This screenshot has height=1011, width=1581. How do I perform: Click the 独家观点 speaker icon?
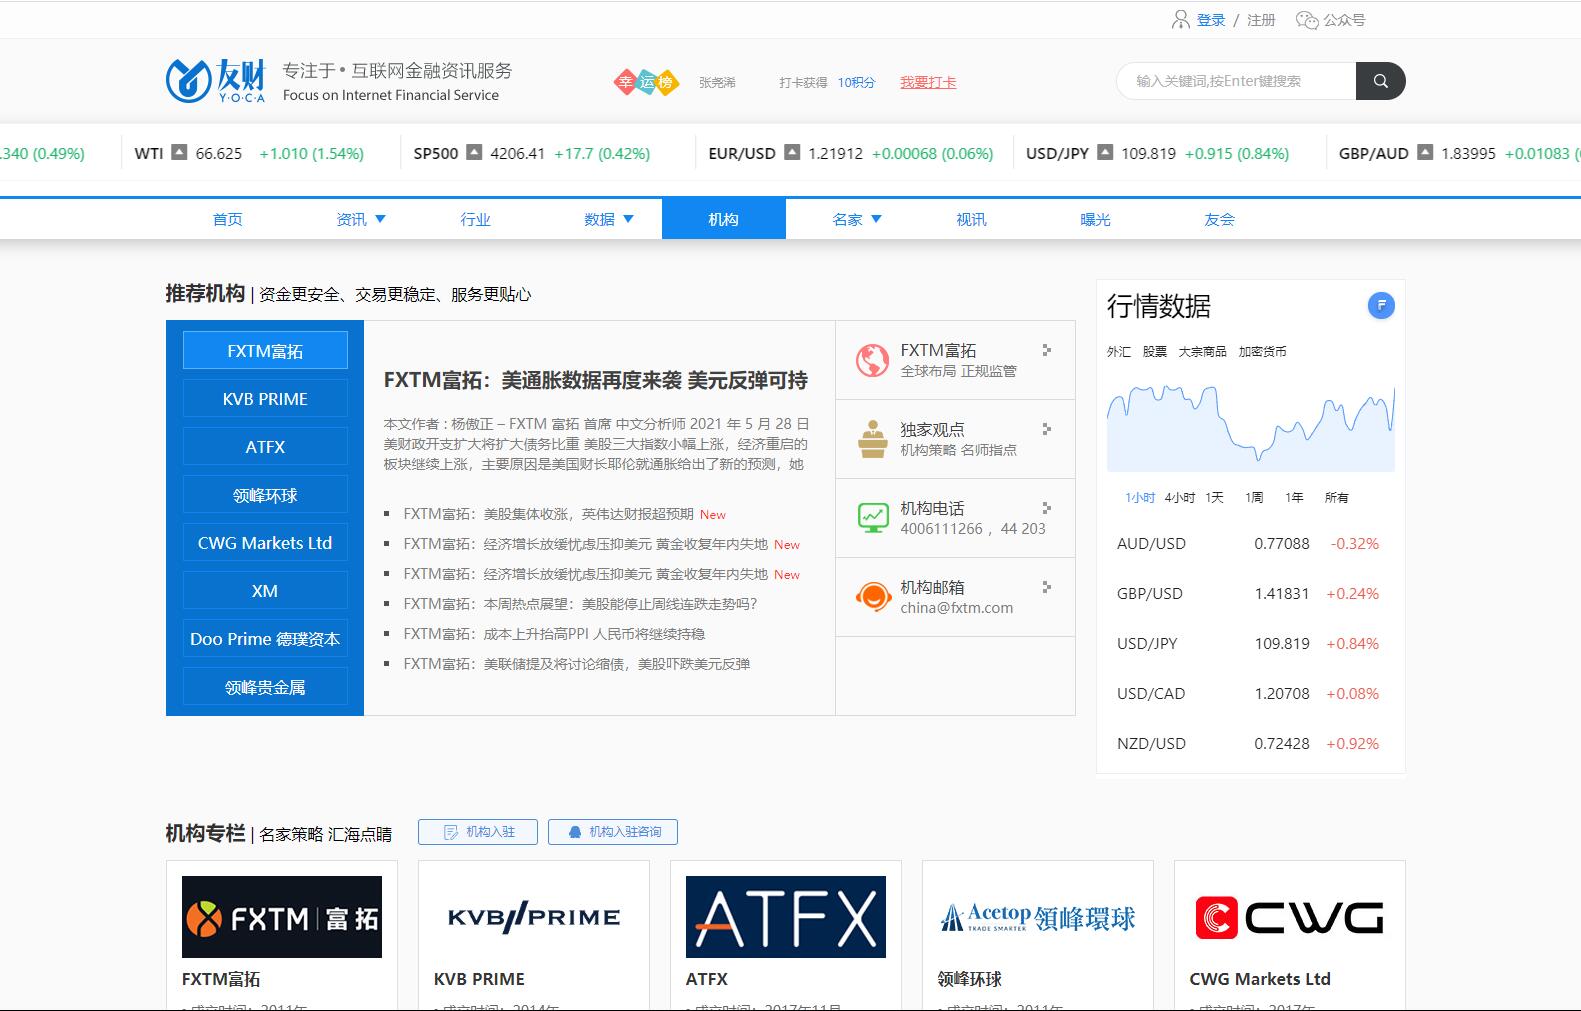tap(872, 439)
